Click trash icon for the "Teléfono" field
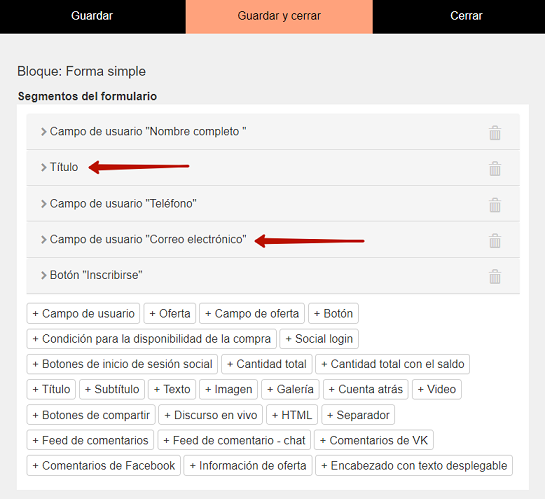Screen dimensions: 545x499 pos(495,205)
